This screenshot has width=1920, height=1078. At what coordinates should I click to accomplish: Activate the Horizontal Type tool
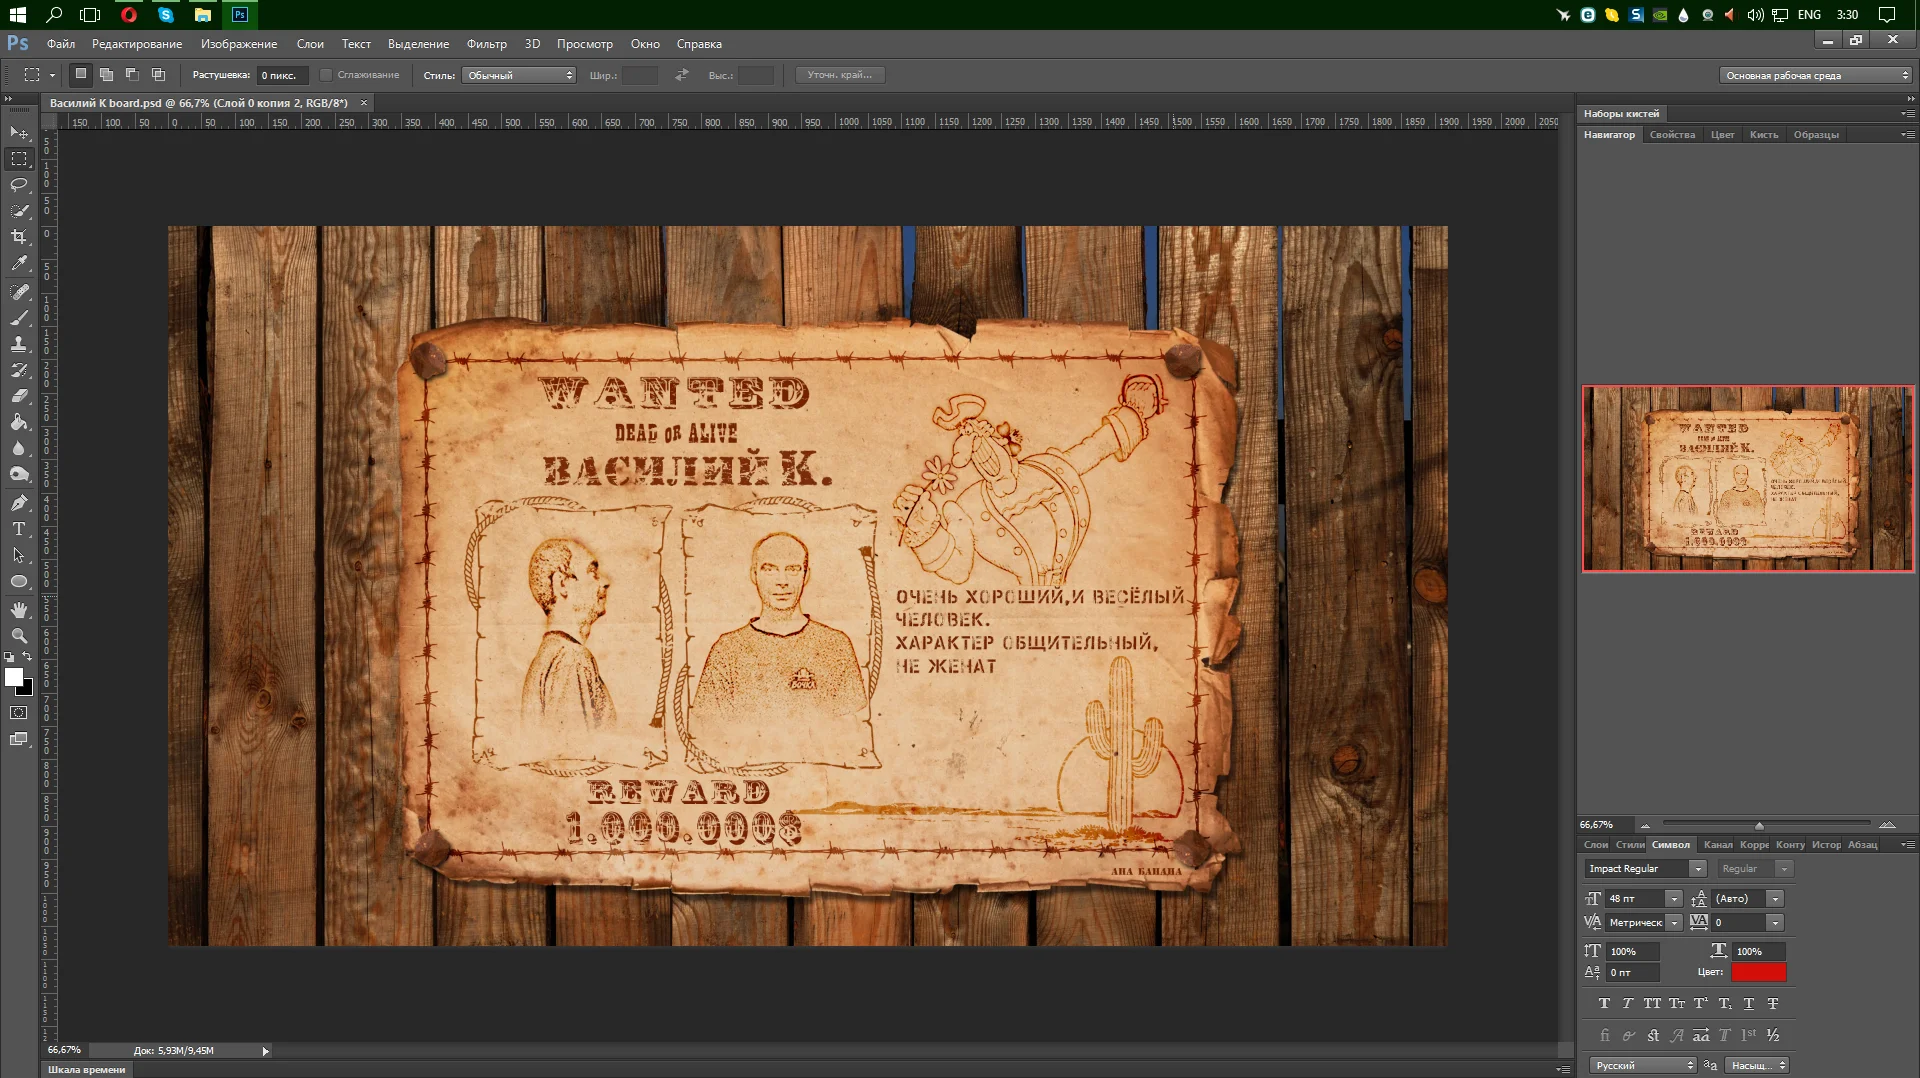point(19,529)
